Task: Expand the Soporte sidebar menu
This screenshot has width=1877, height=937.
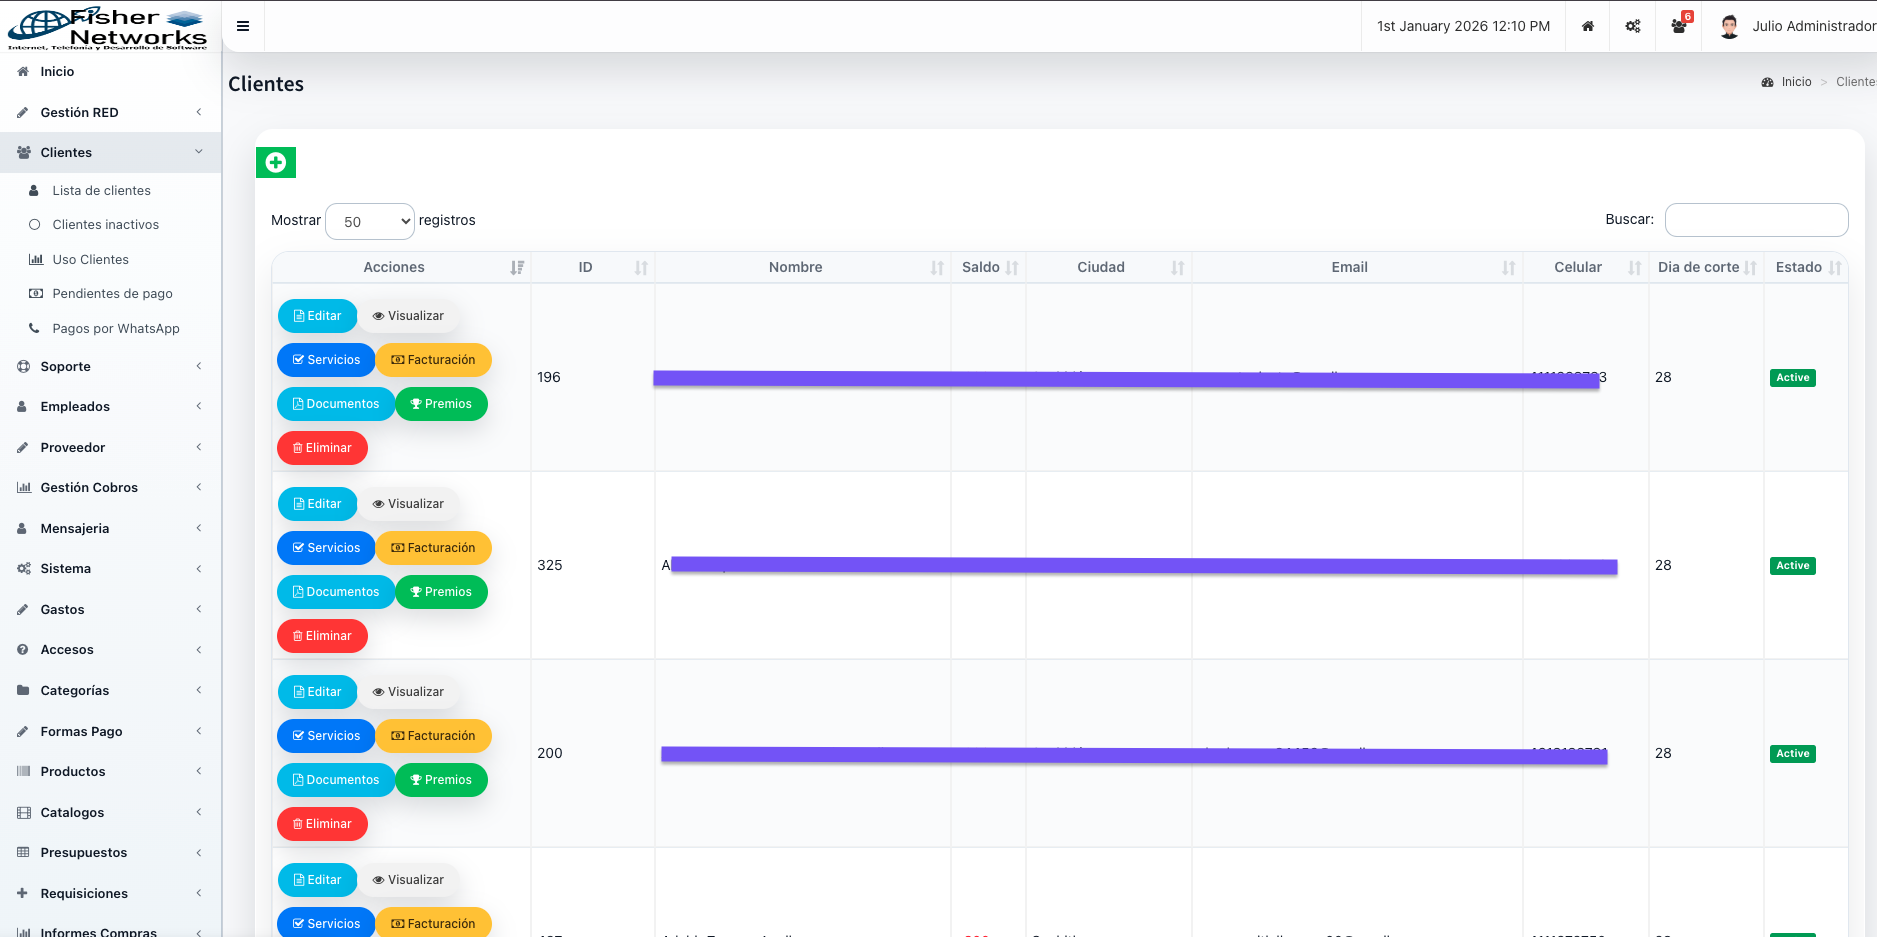Action: (x=110, y=367)
